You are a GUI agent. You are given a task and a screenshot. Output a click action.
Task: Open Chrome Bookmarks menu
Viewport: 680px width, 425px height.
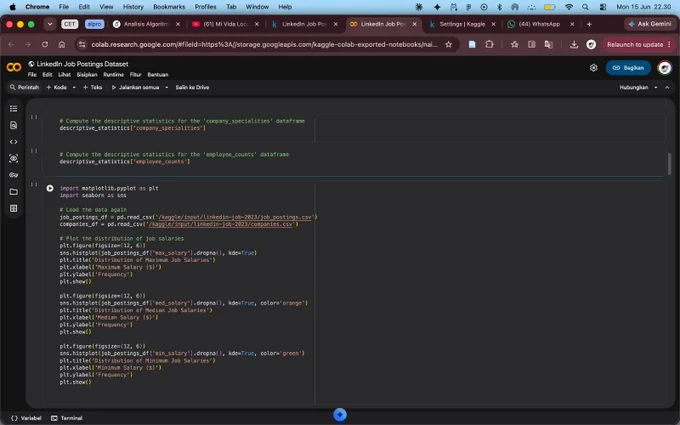[x=169, y=7]
